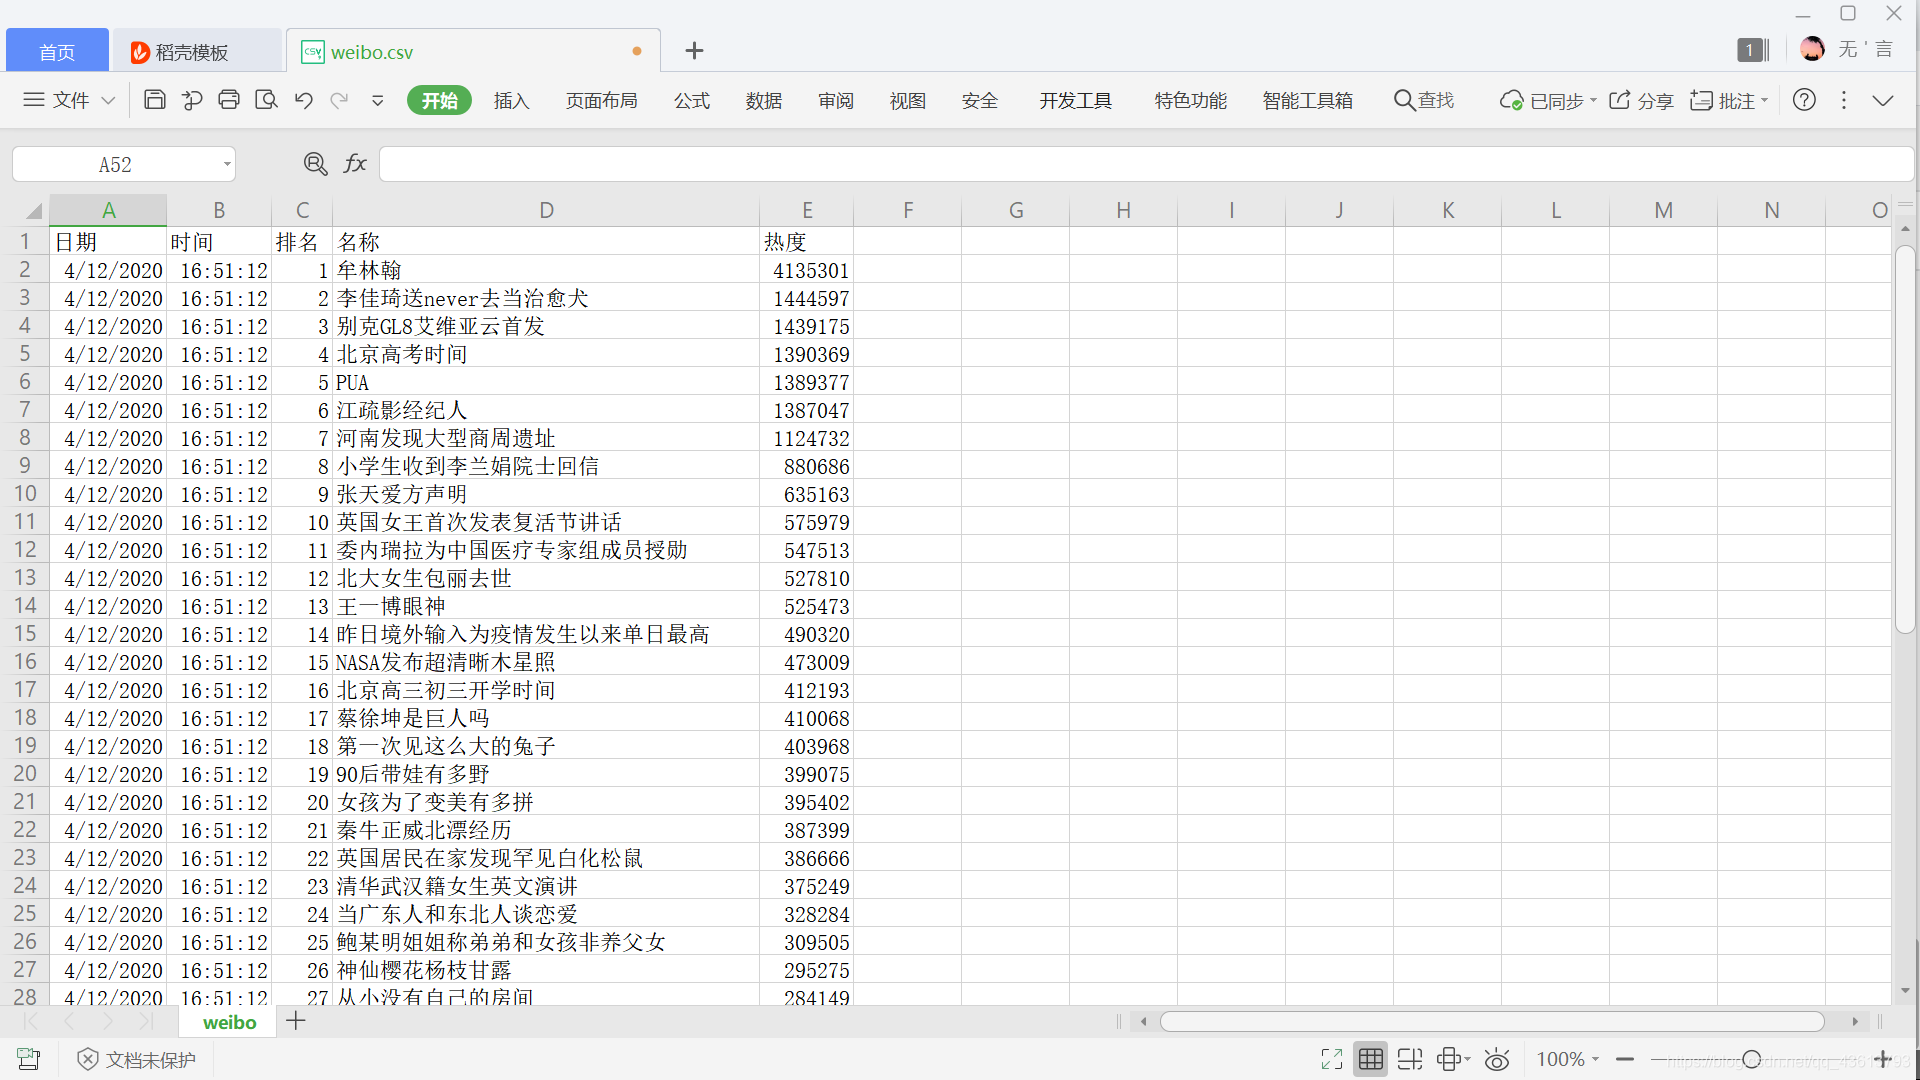Open the 智能工具箱 tab
The width and height of the screenshot is (1920, 1080).
pyautogui.click(x=1307, y=100)
